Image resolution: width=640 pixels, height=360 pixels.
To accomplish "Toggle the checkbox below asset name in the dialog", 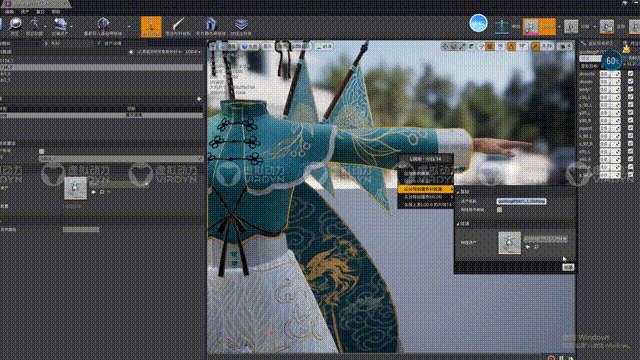I will point(499,209).
